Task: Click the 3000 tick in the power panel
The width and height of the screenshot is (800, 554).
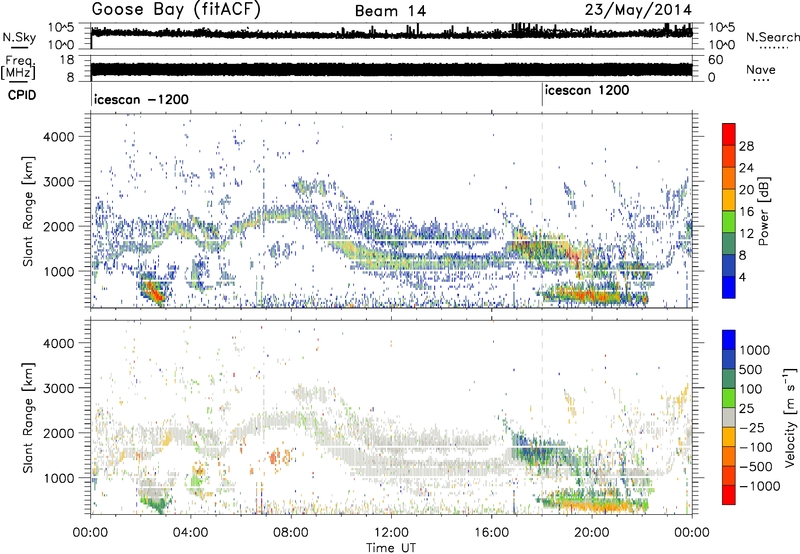Action: click(x=58, y=182)
